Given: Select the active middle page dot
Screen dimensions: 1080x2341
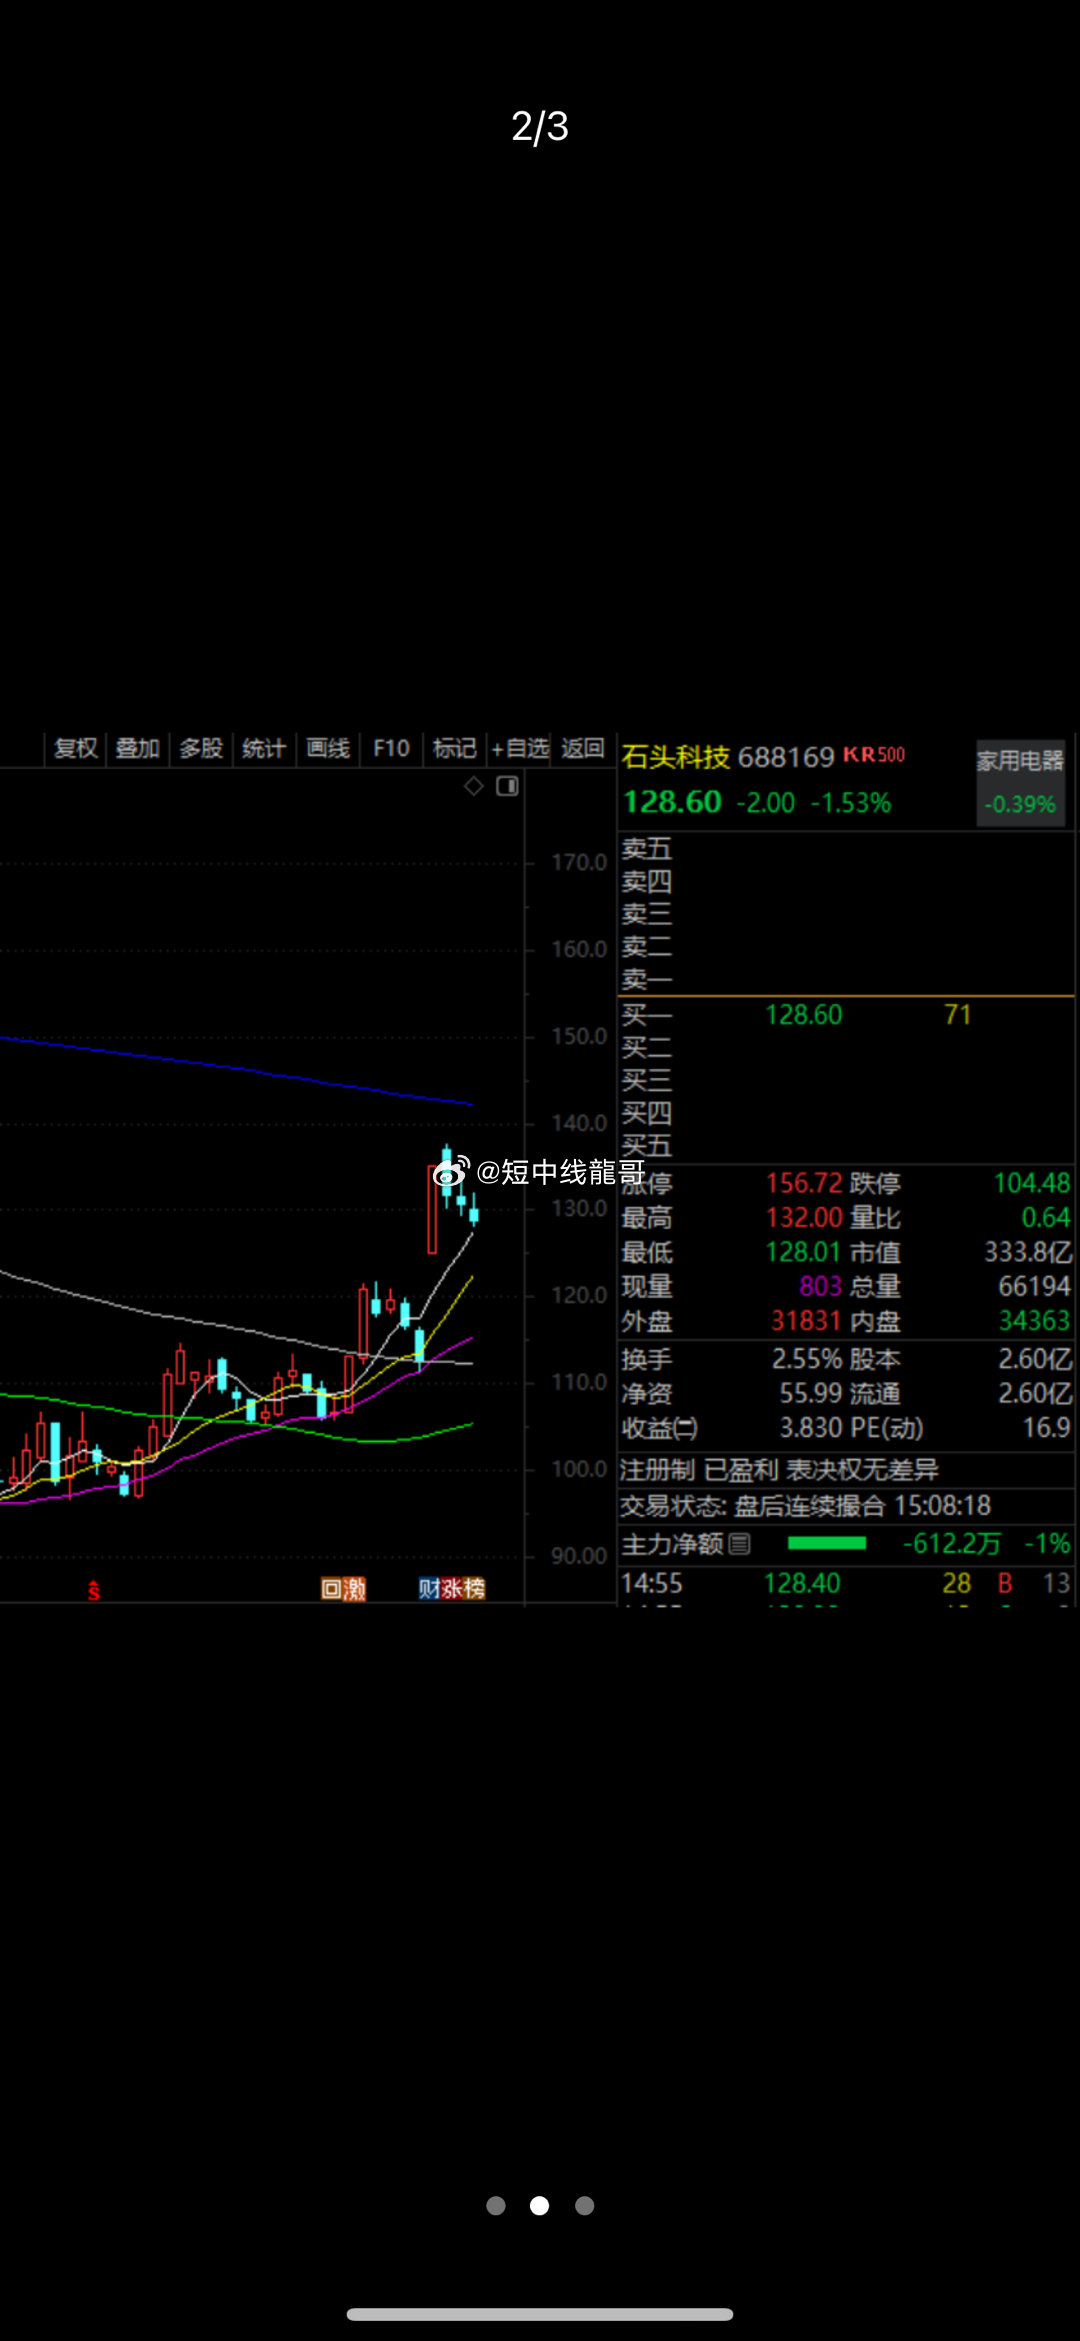Looking at the screenshot, I should coord(540,2205).
